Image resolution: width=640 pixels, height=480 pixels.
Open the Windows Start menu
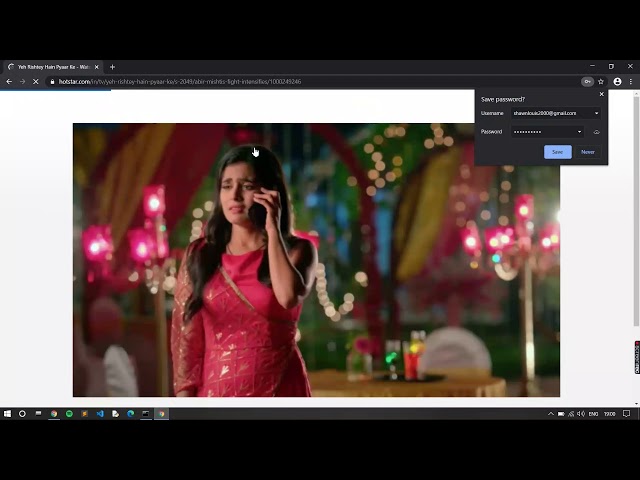[7, 413]
